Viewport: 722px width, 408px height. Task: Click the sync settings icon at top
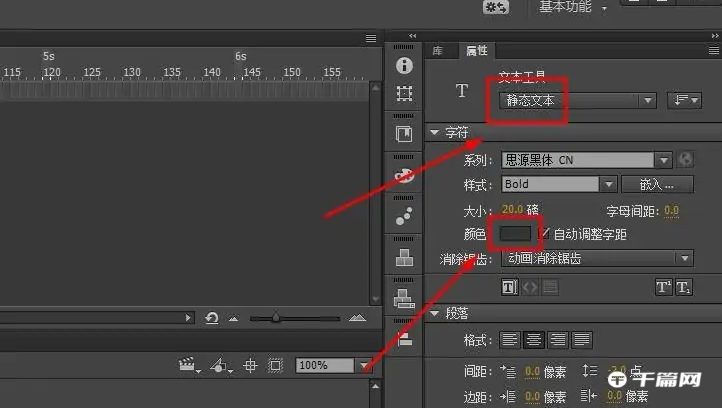[x=496, y=7]
